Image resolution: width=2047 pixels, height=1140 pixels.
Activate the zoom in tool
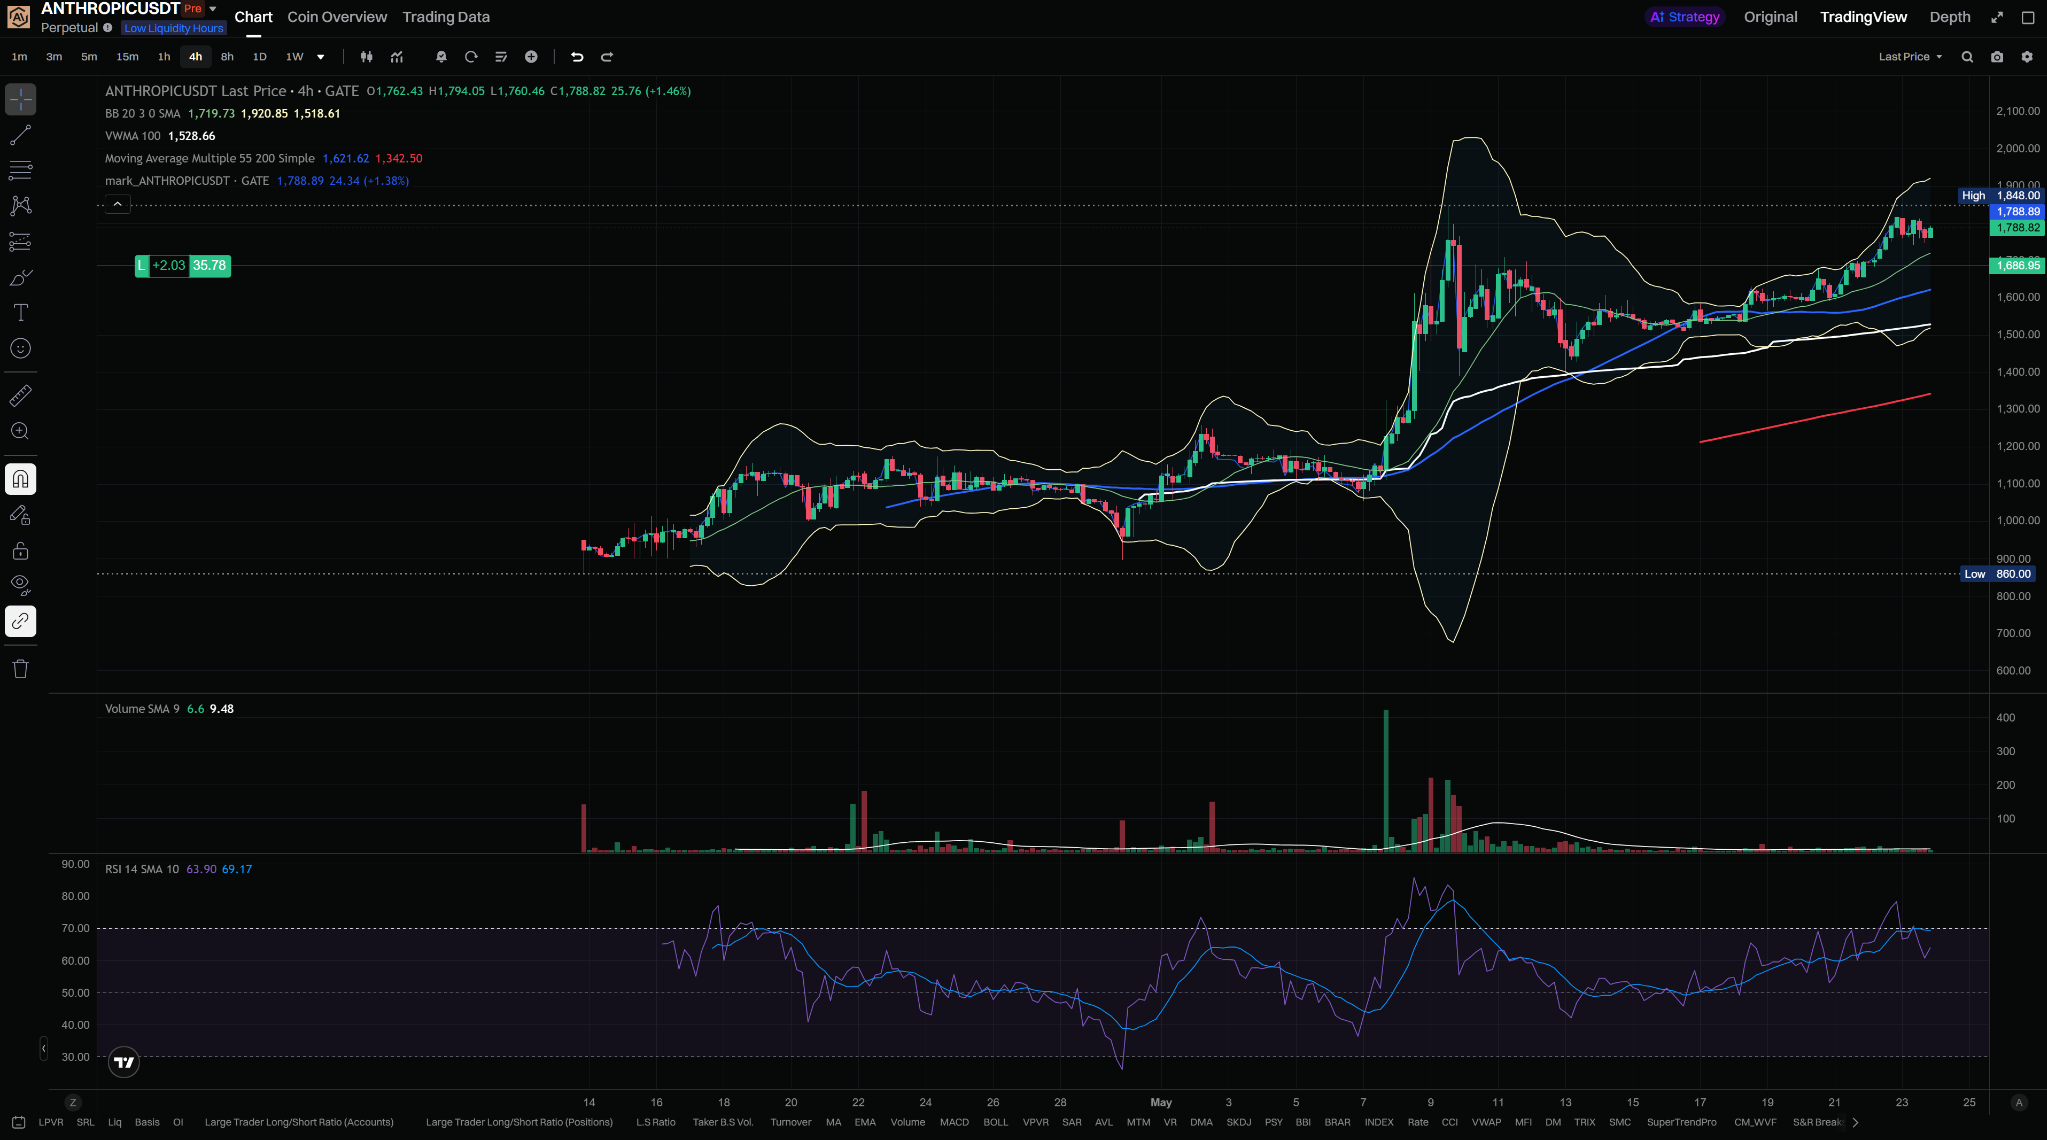pyautogui.click(x=20, y=431)
